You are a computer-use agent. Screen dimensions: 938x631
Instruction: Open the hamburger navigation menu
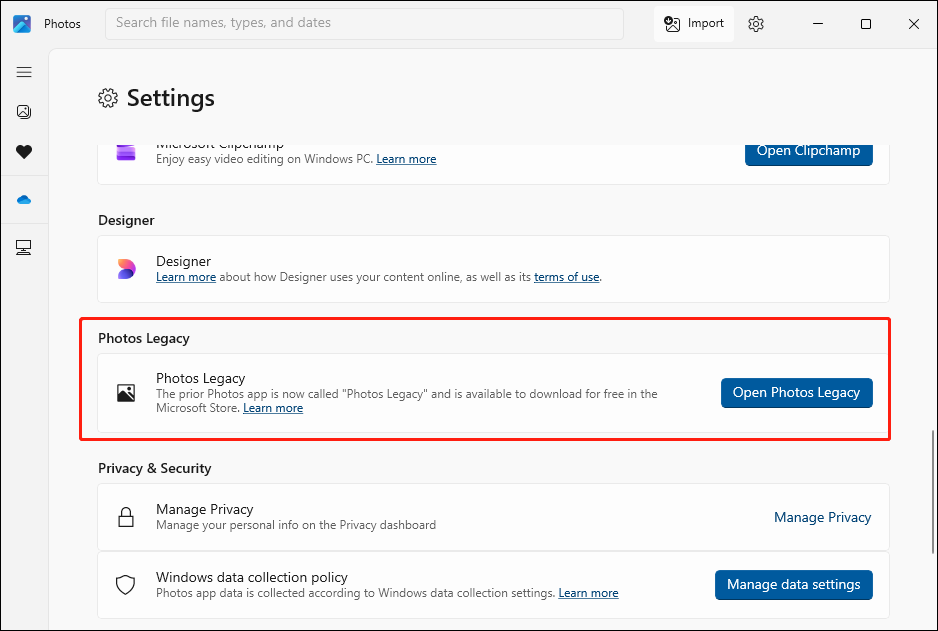pos(24,72)
